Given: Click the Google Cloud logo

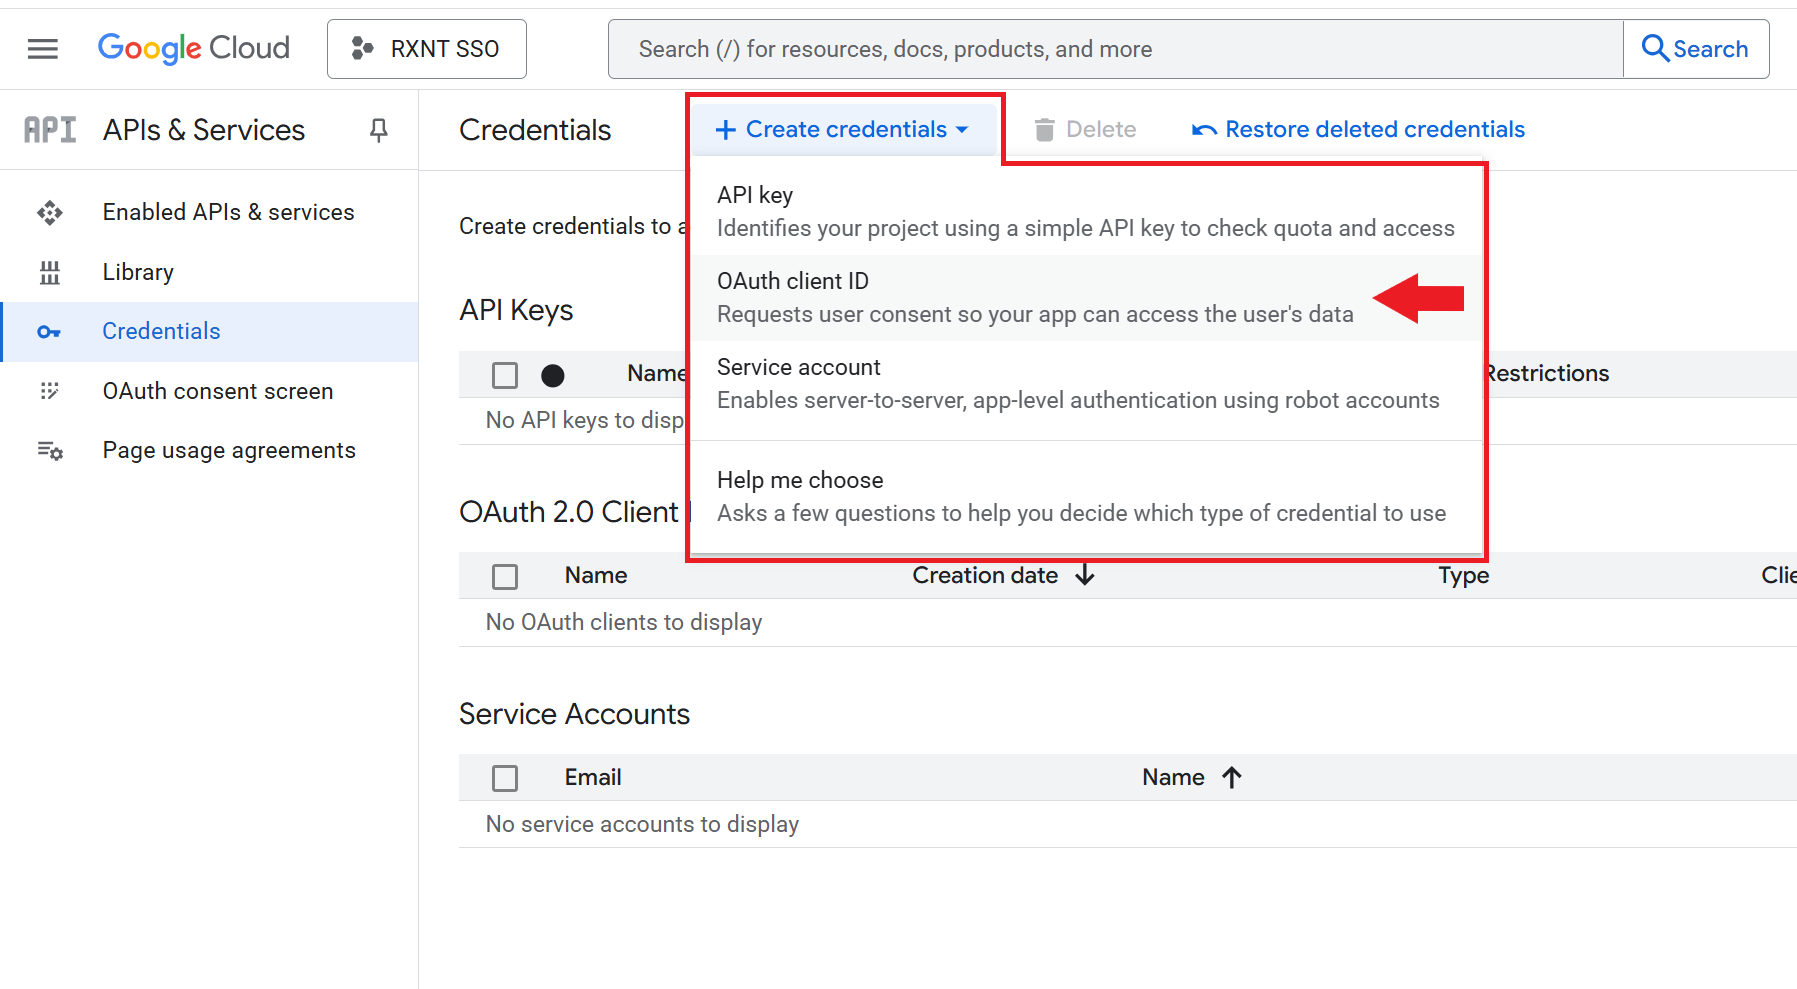Looking at the screenshot, I should click(193, 48).
